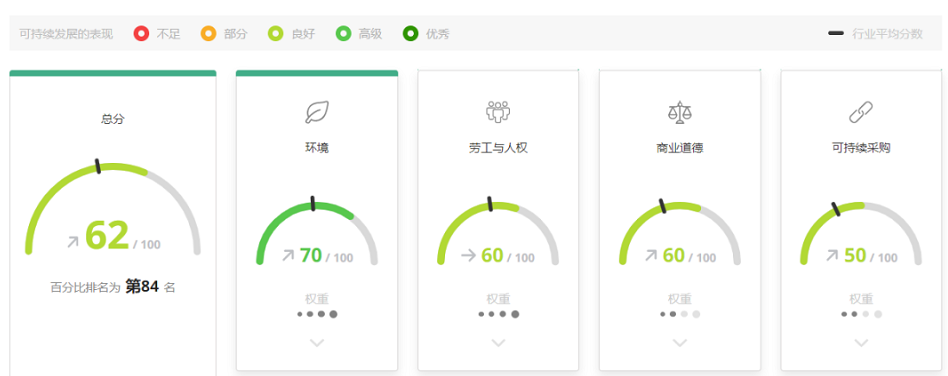Click the 可持续发展的表现 legend label
This screenshot has width=948, height=376.
point(66,34)
